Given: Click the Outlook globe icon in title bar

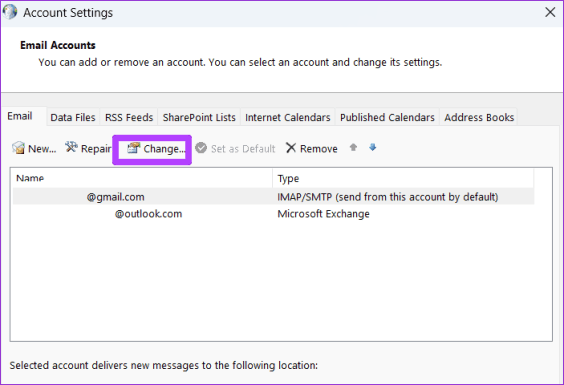Looking at the screenshot, I should tap(10, 12).
